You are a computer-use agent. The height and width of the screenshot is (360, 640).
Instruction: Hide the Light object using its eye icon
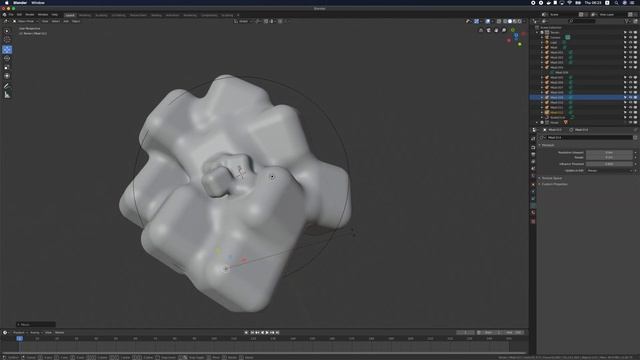click(630, 42)
